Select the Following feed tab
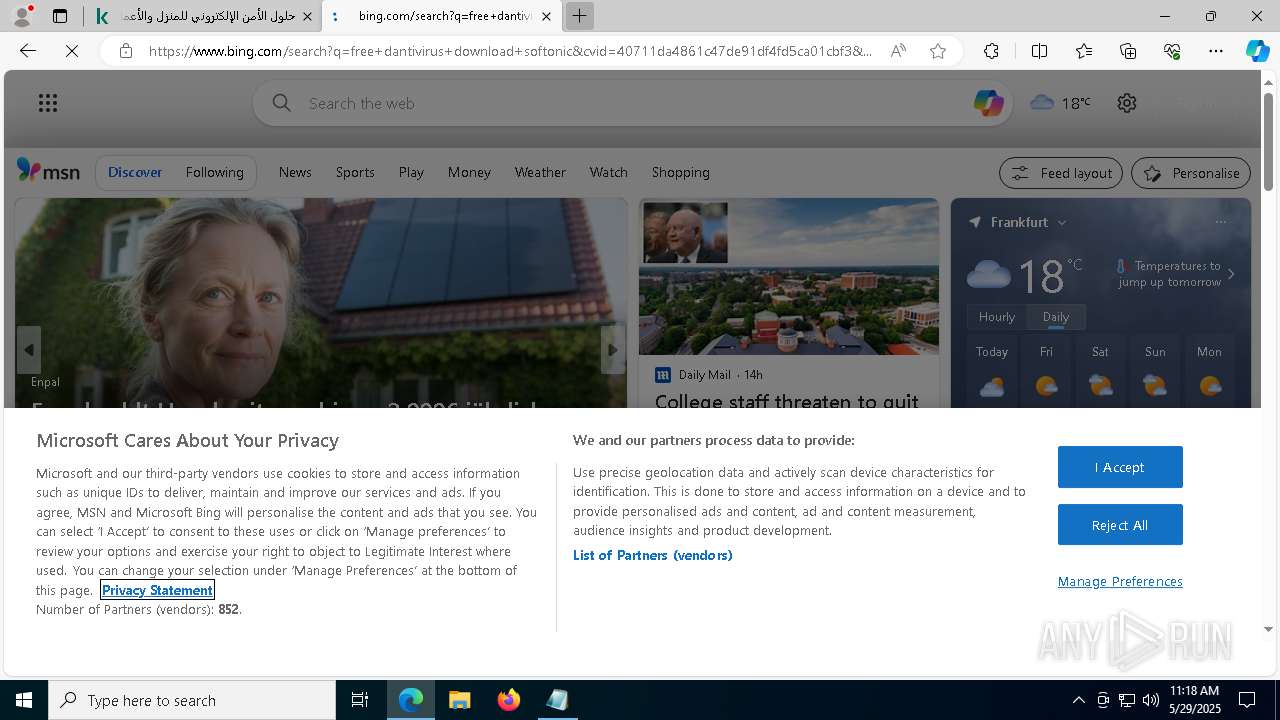 coord(214,172)
